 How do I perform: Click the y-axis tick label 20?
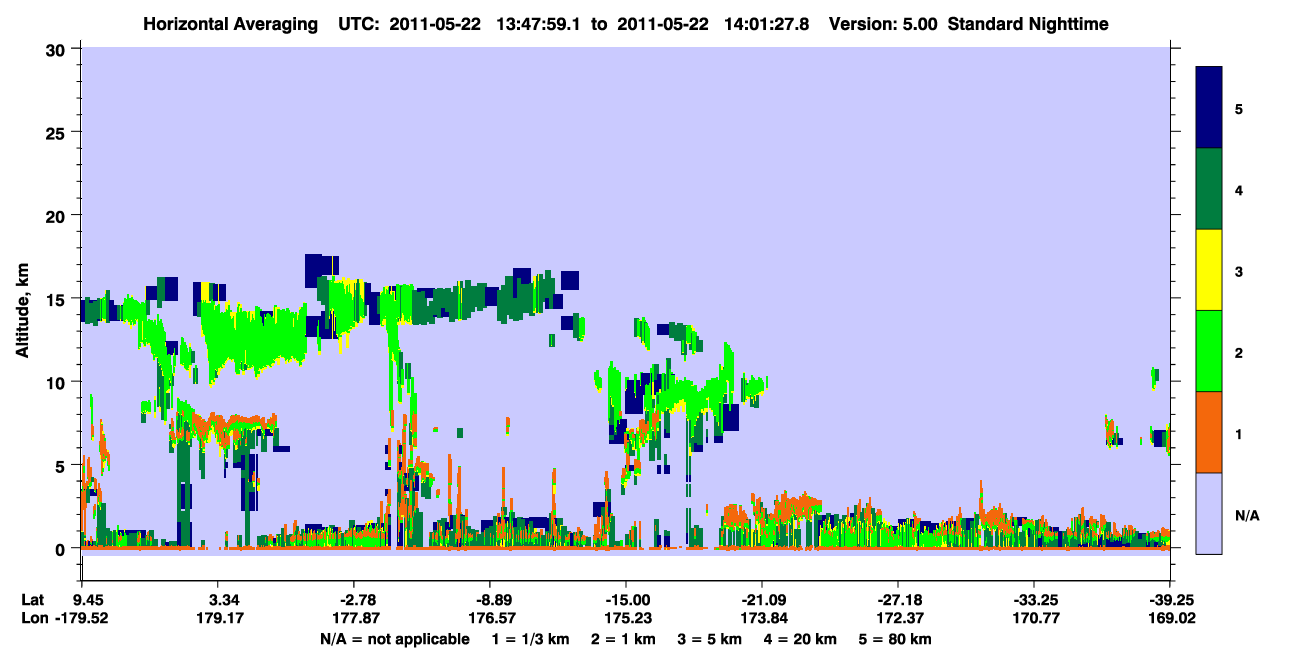click(58, 215)
